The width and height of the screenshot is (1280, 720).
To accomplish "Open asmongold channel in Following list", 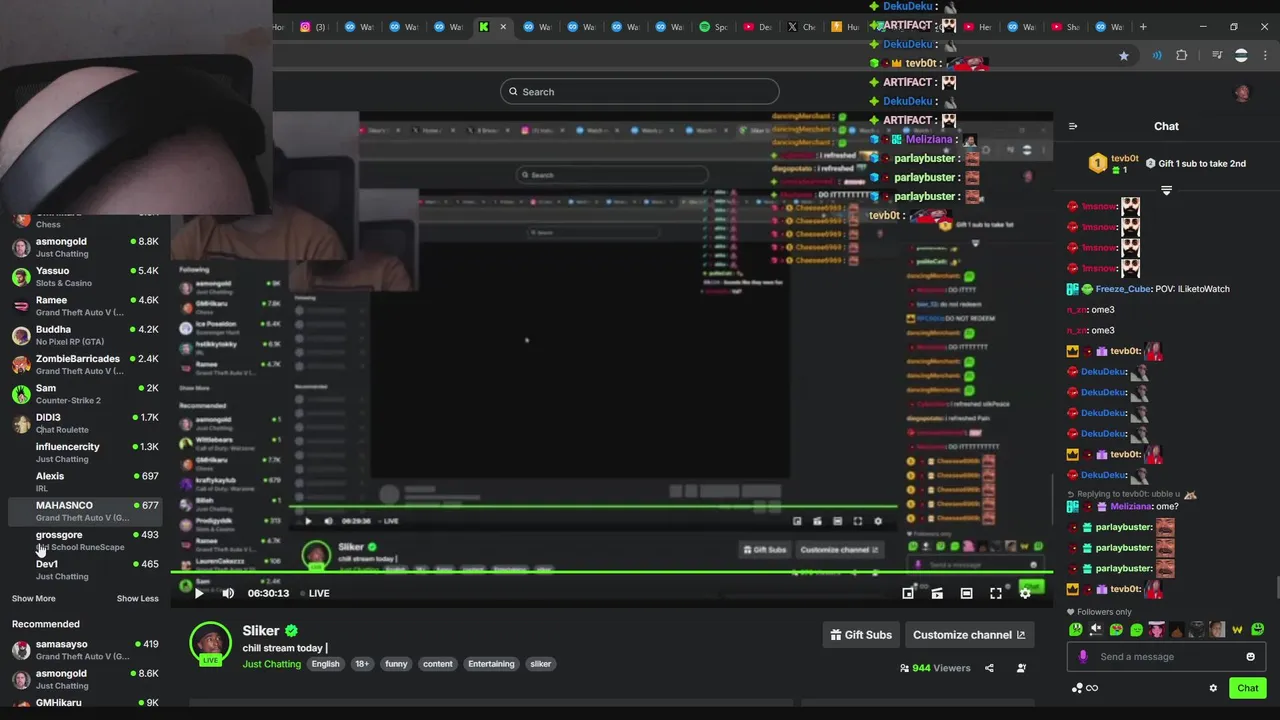I will coord(84,247).
